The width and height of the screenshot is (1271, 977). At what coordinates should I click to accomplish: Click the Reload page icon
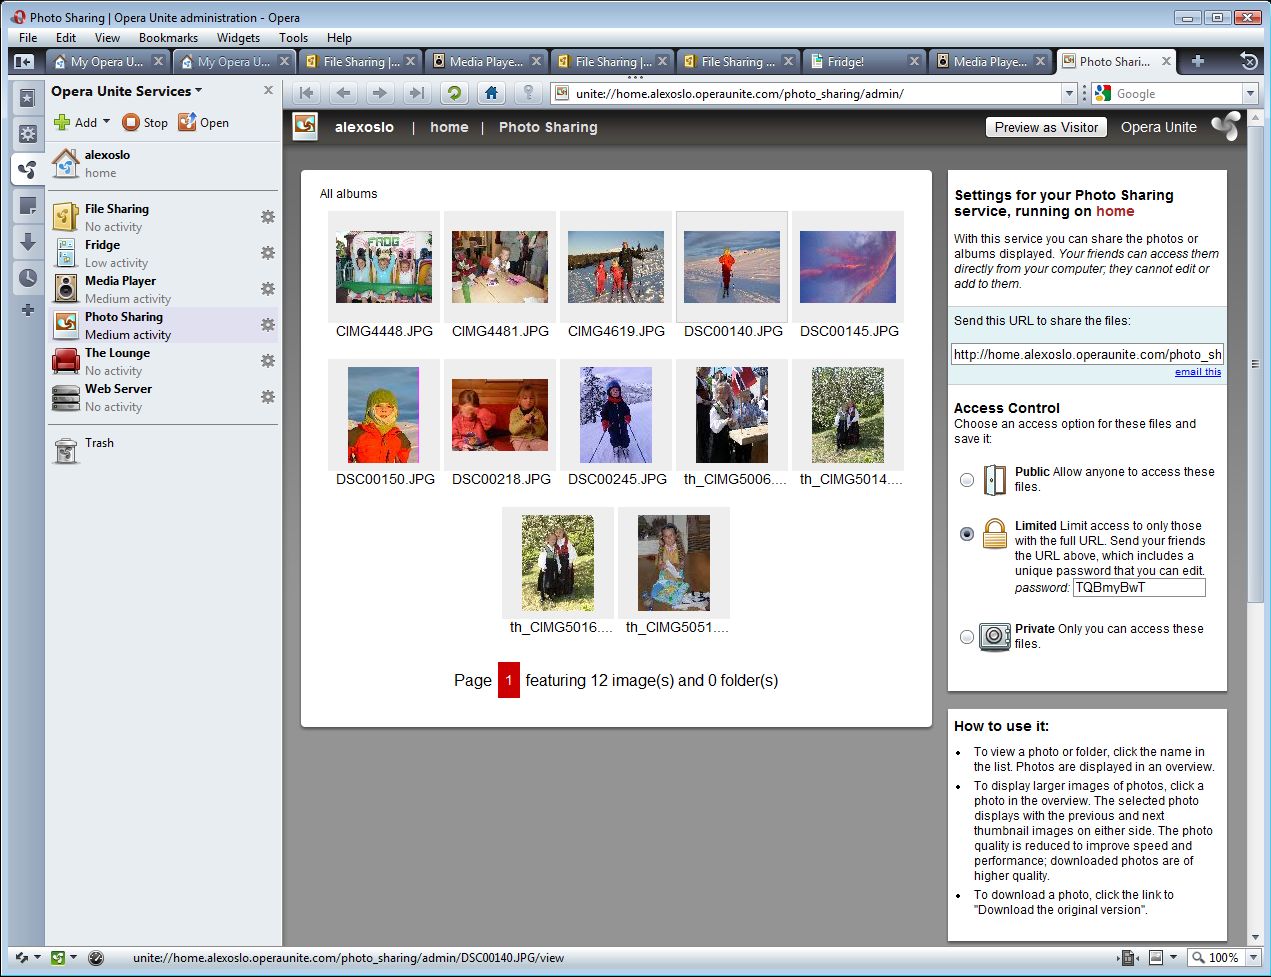(x=454, y=93)
